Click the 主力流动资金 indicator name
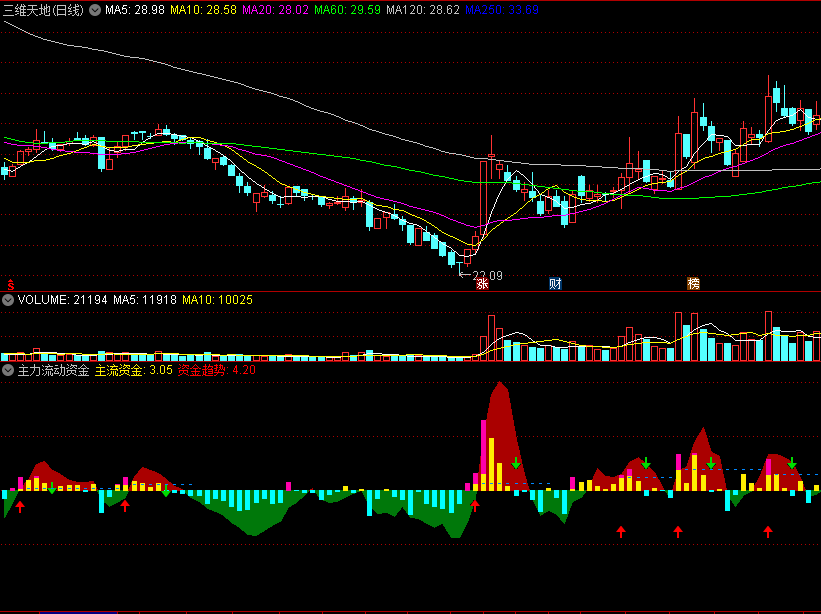821x614 pixels. coord(53,371)
